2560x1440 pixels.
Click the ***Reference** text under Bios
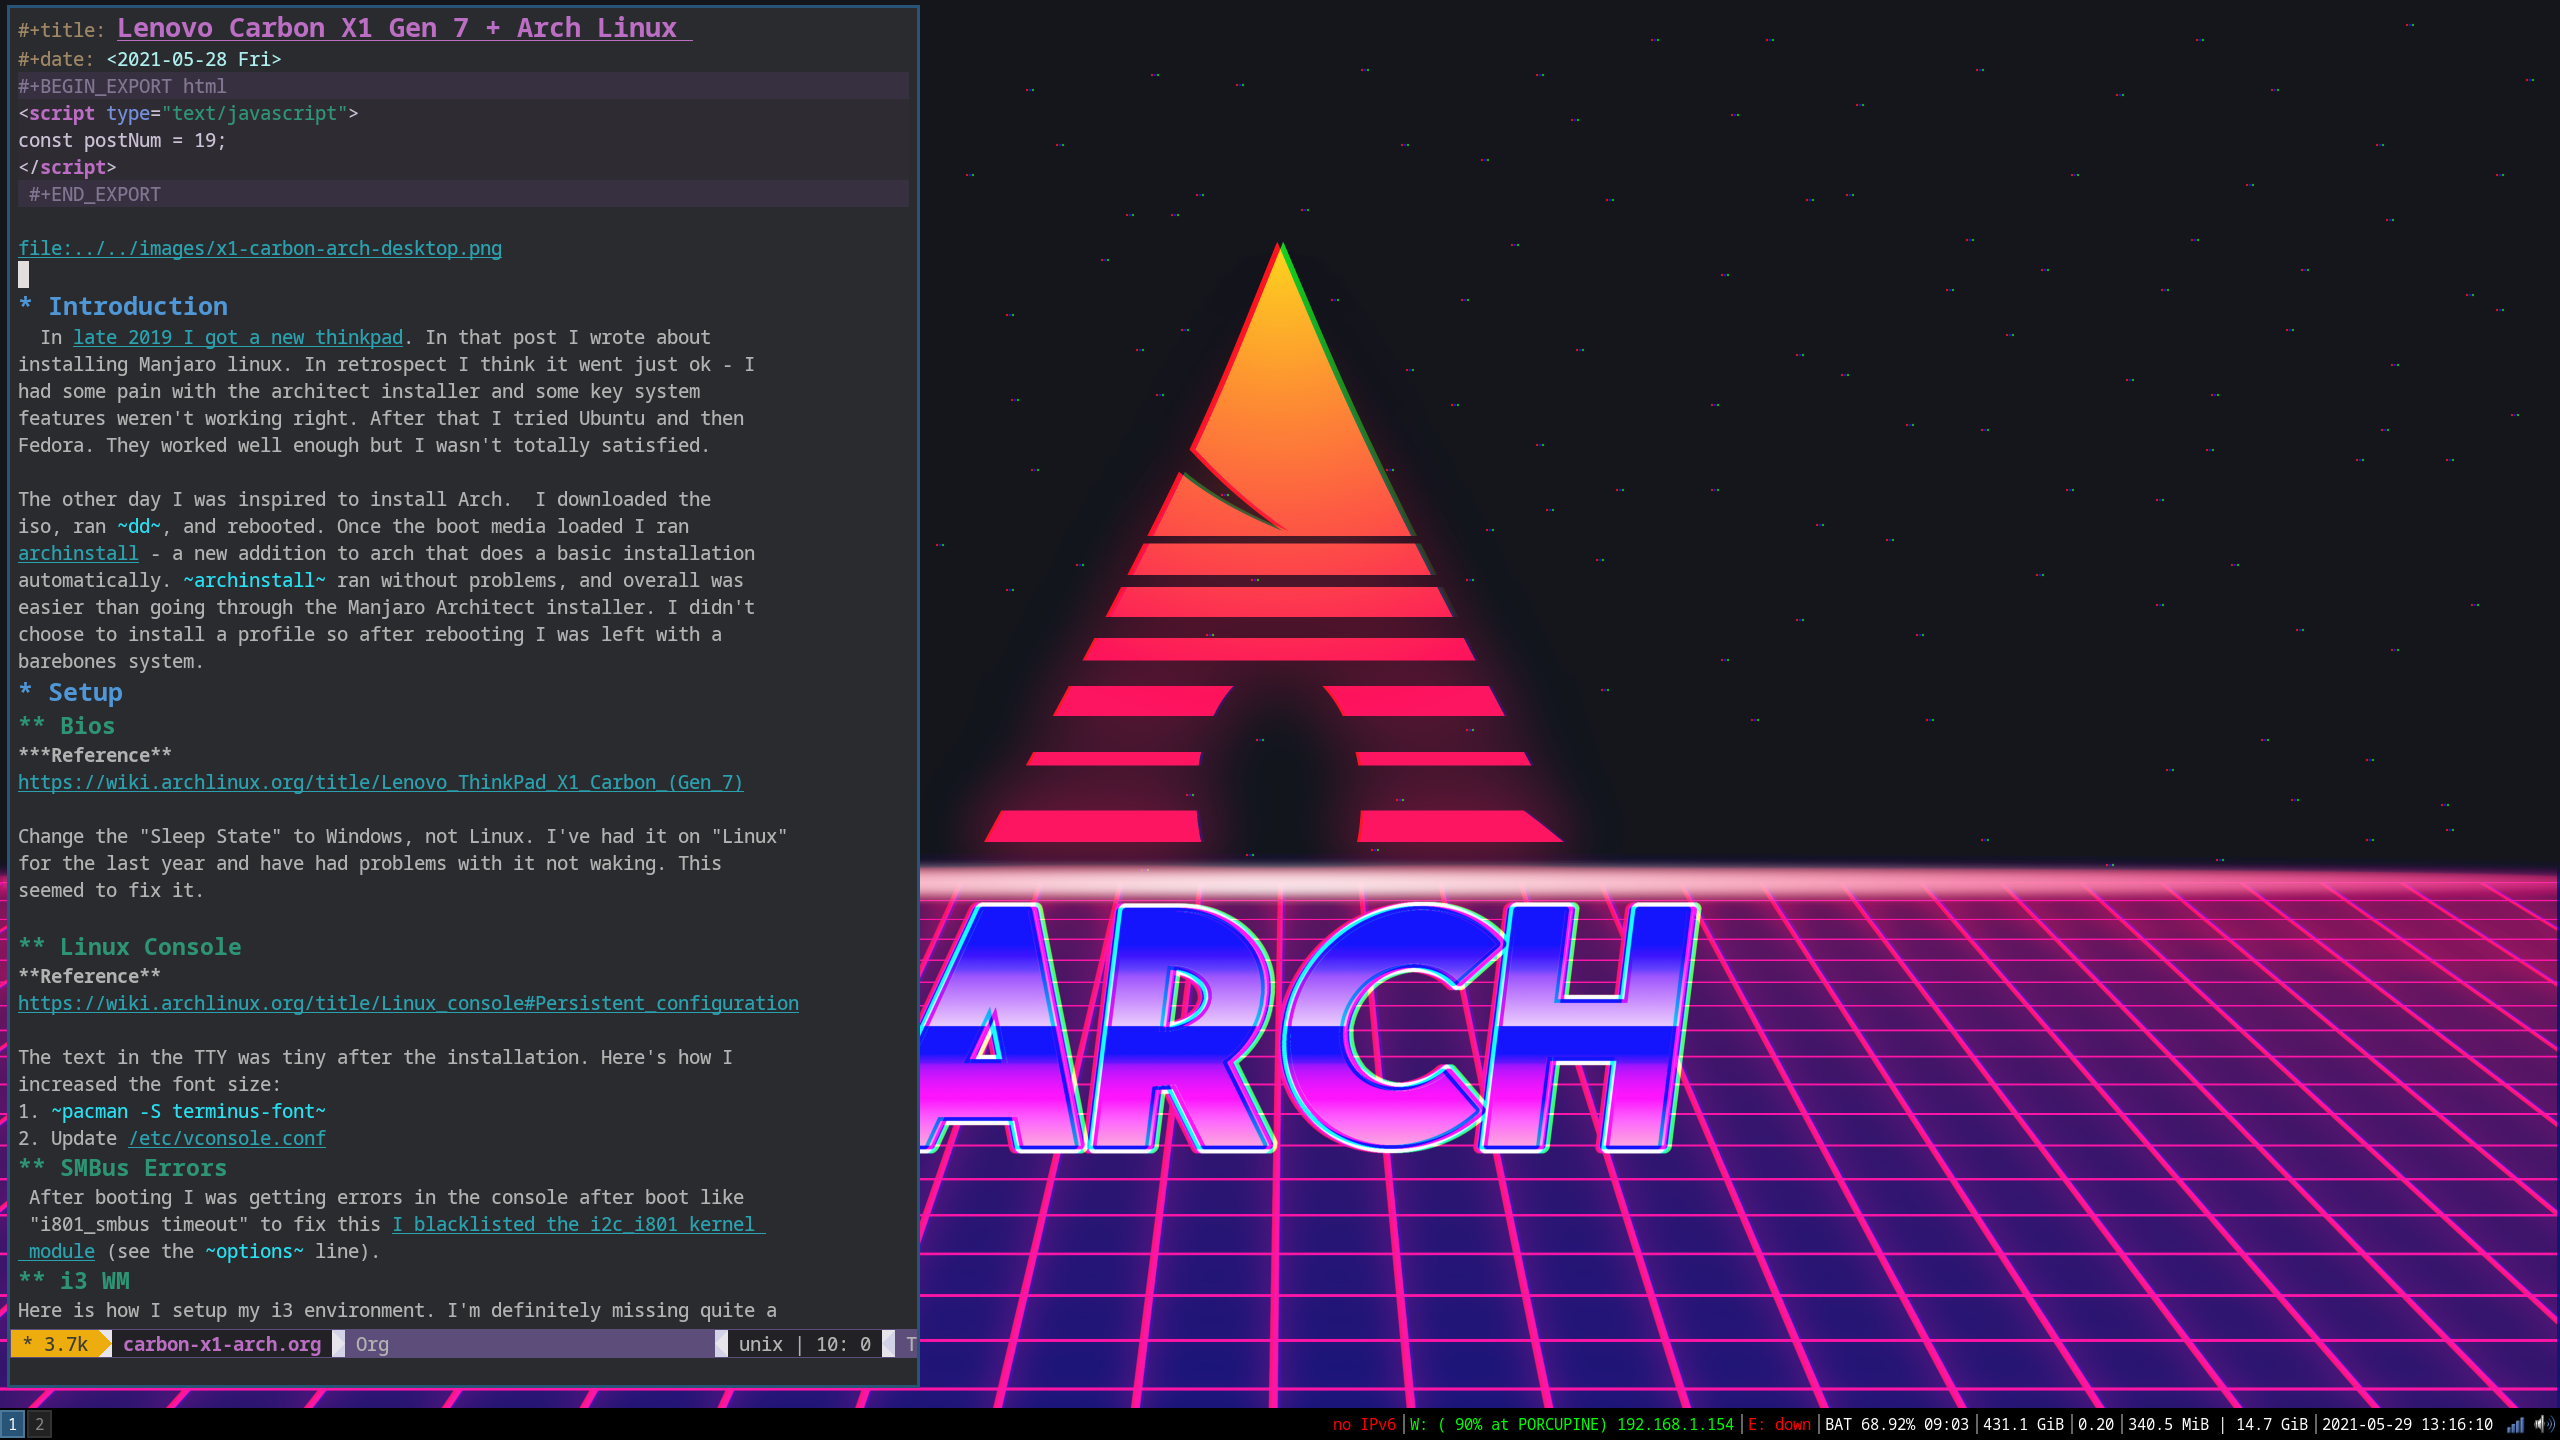[95, 755]
